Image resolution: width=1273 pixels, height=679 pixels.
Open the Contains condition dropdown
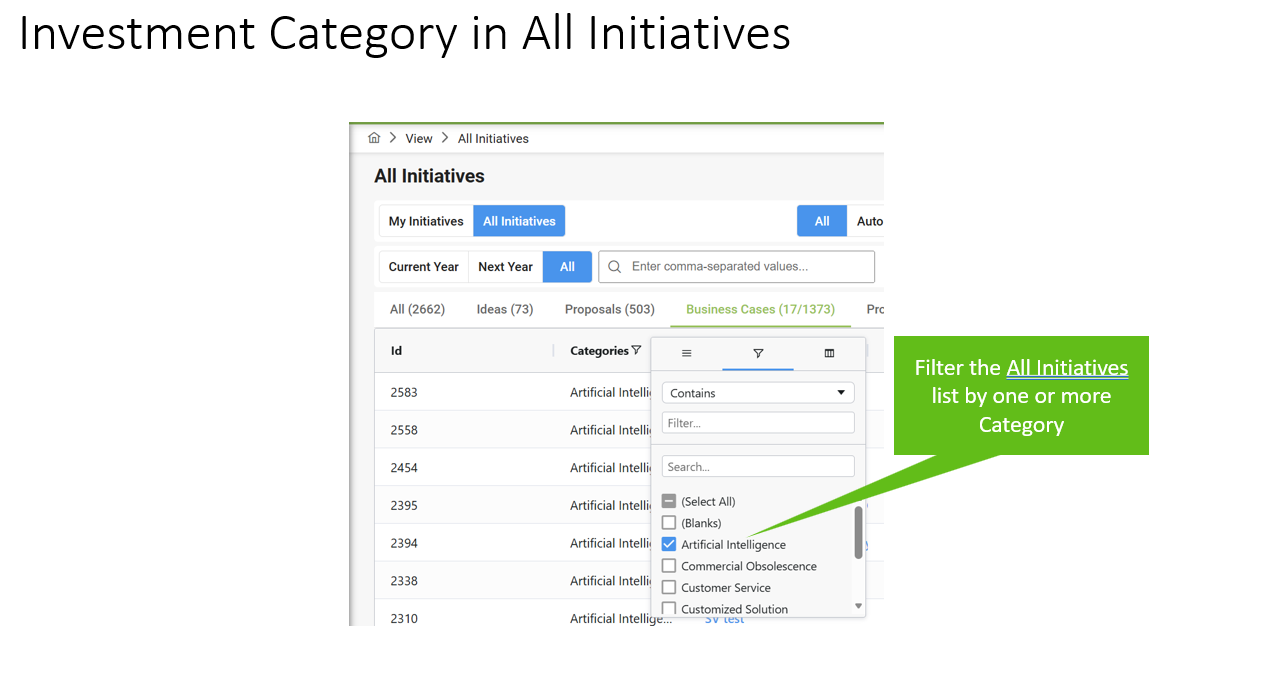click(x=758, y=393)
